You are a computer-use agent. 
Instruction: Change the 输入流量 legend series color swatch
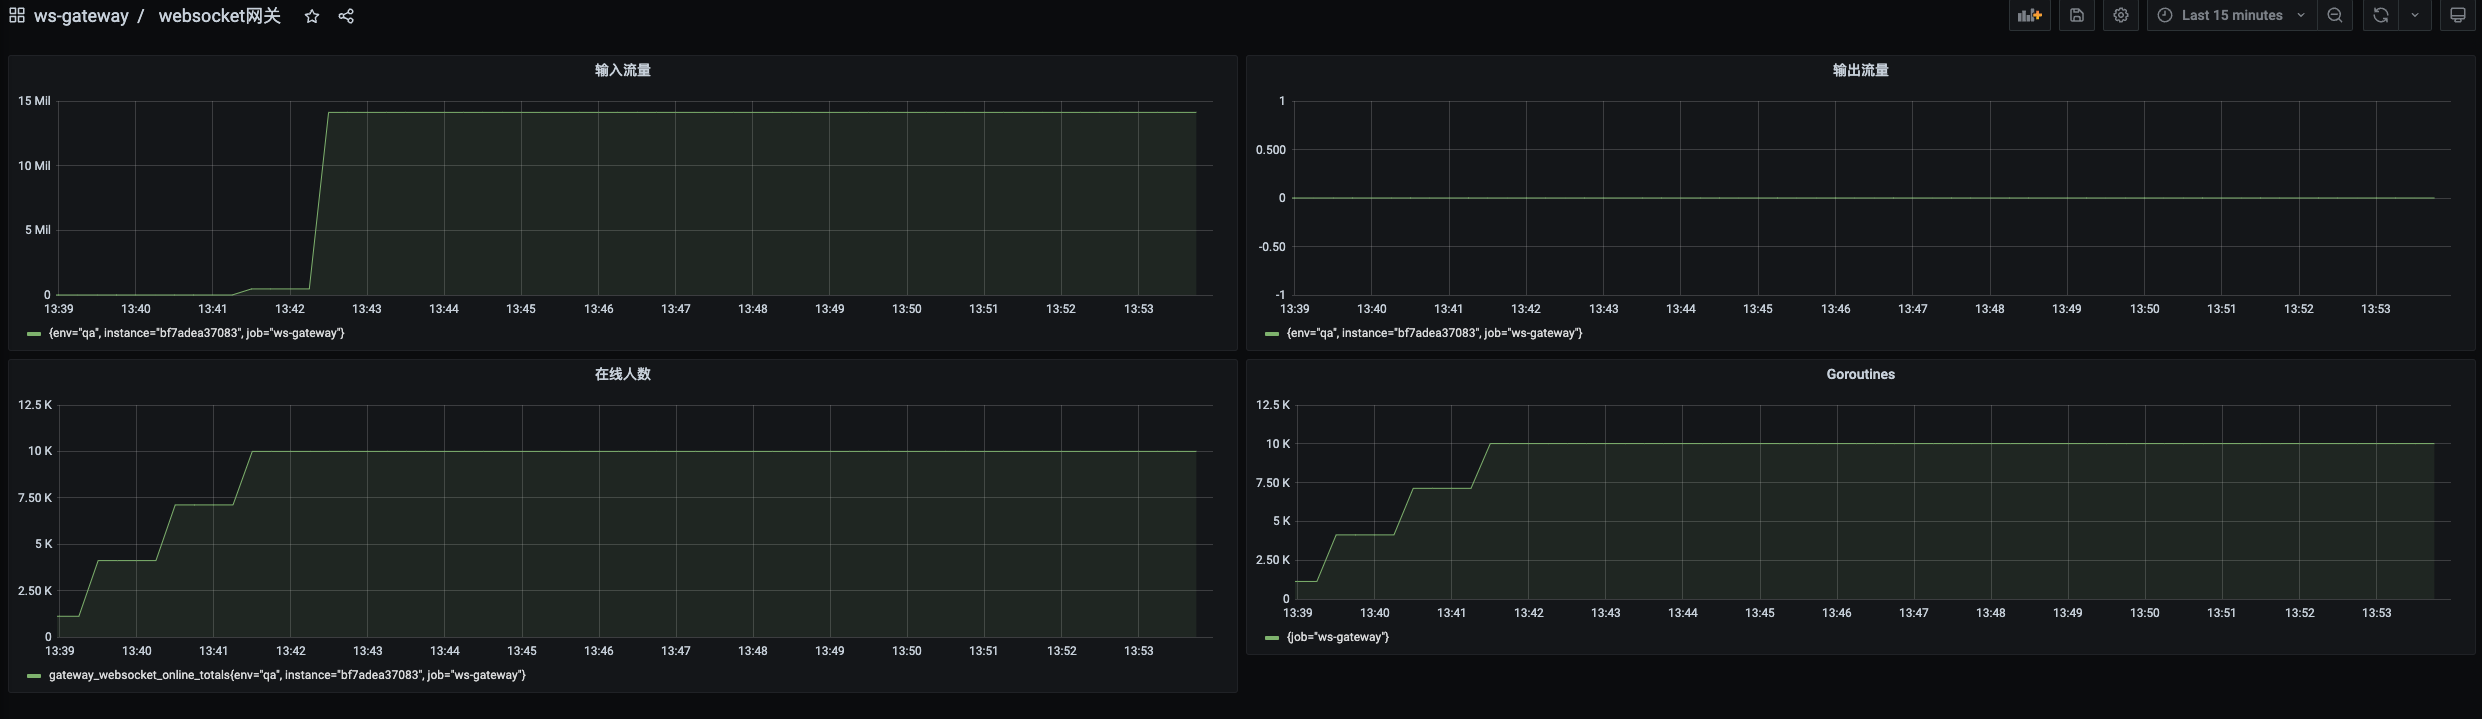[34, 334]
